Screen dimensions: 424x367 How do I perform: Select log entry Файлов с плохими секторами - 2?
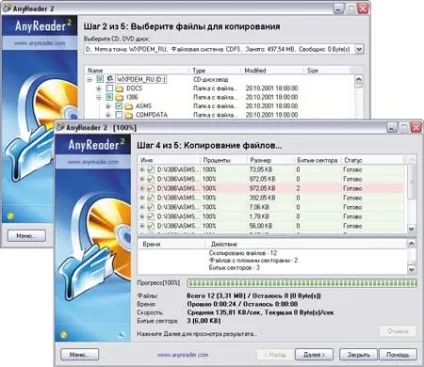pyautogui.click(x=253, y=260)
